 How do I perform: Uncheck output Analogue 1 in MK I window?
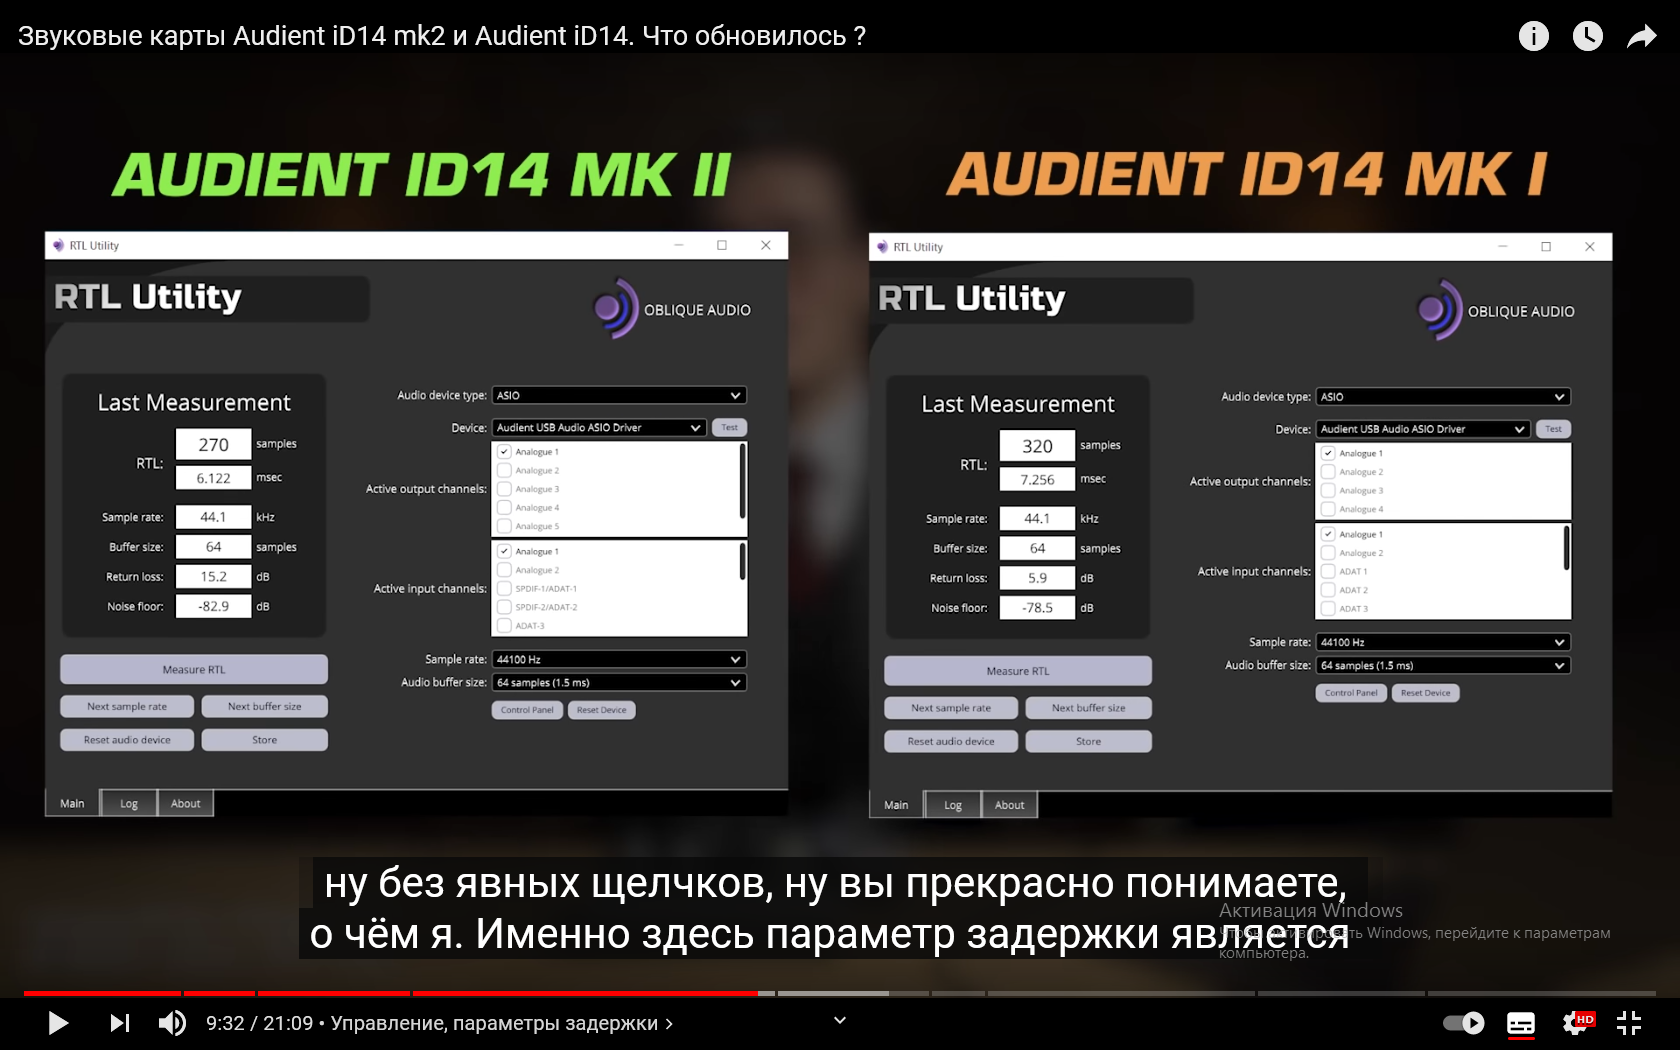point(1328,453)
